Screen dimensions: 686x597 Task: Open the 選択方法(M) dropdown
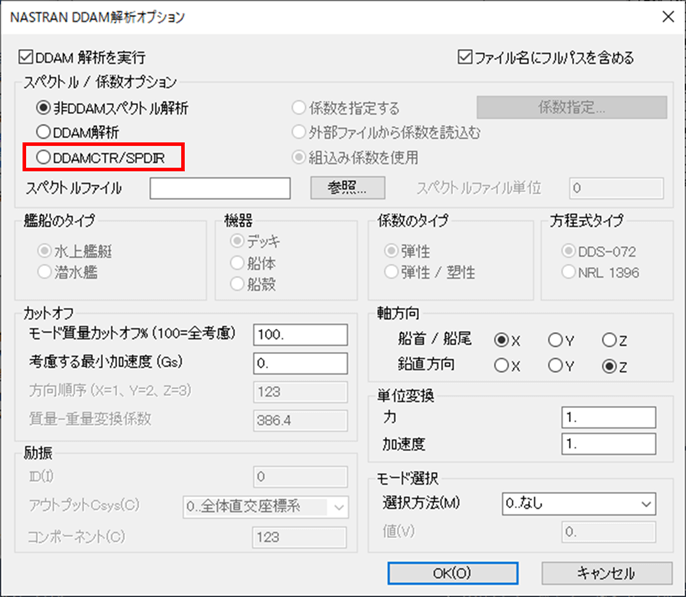tap(579, 504)
